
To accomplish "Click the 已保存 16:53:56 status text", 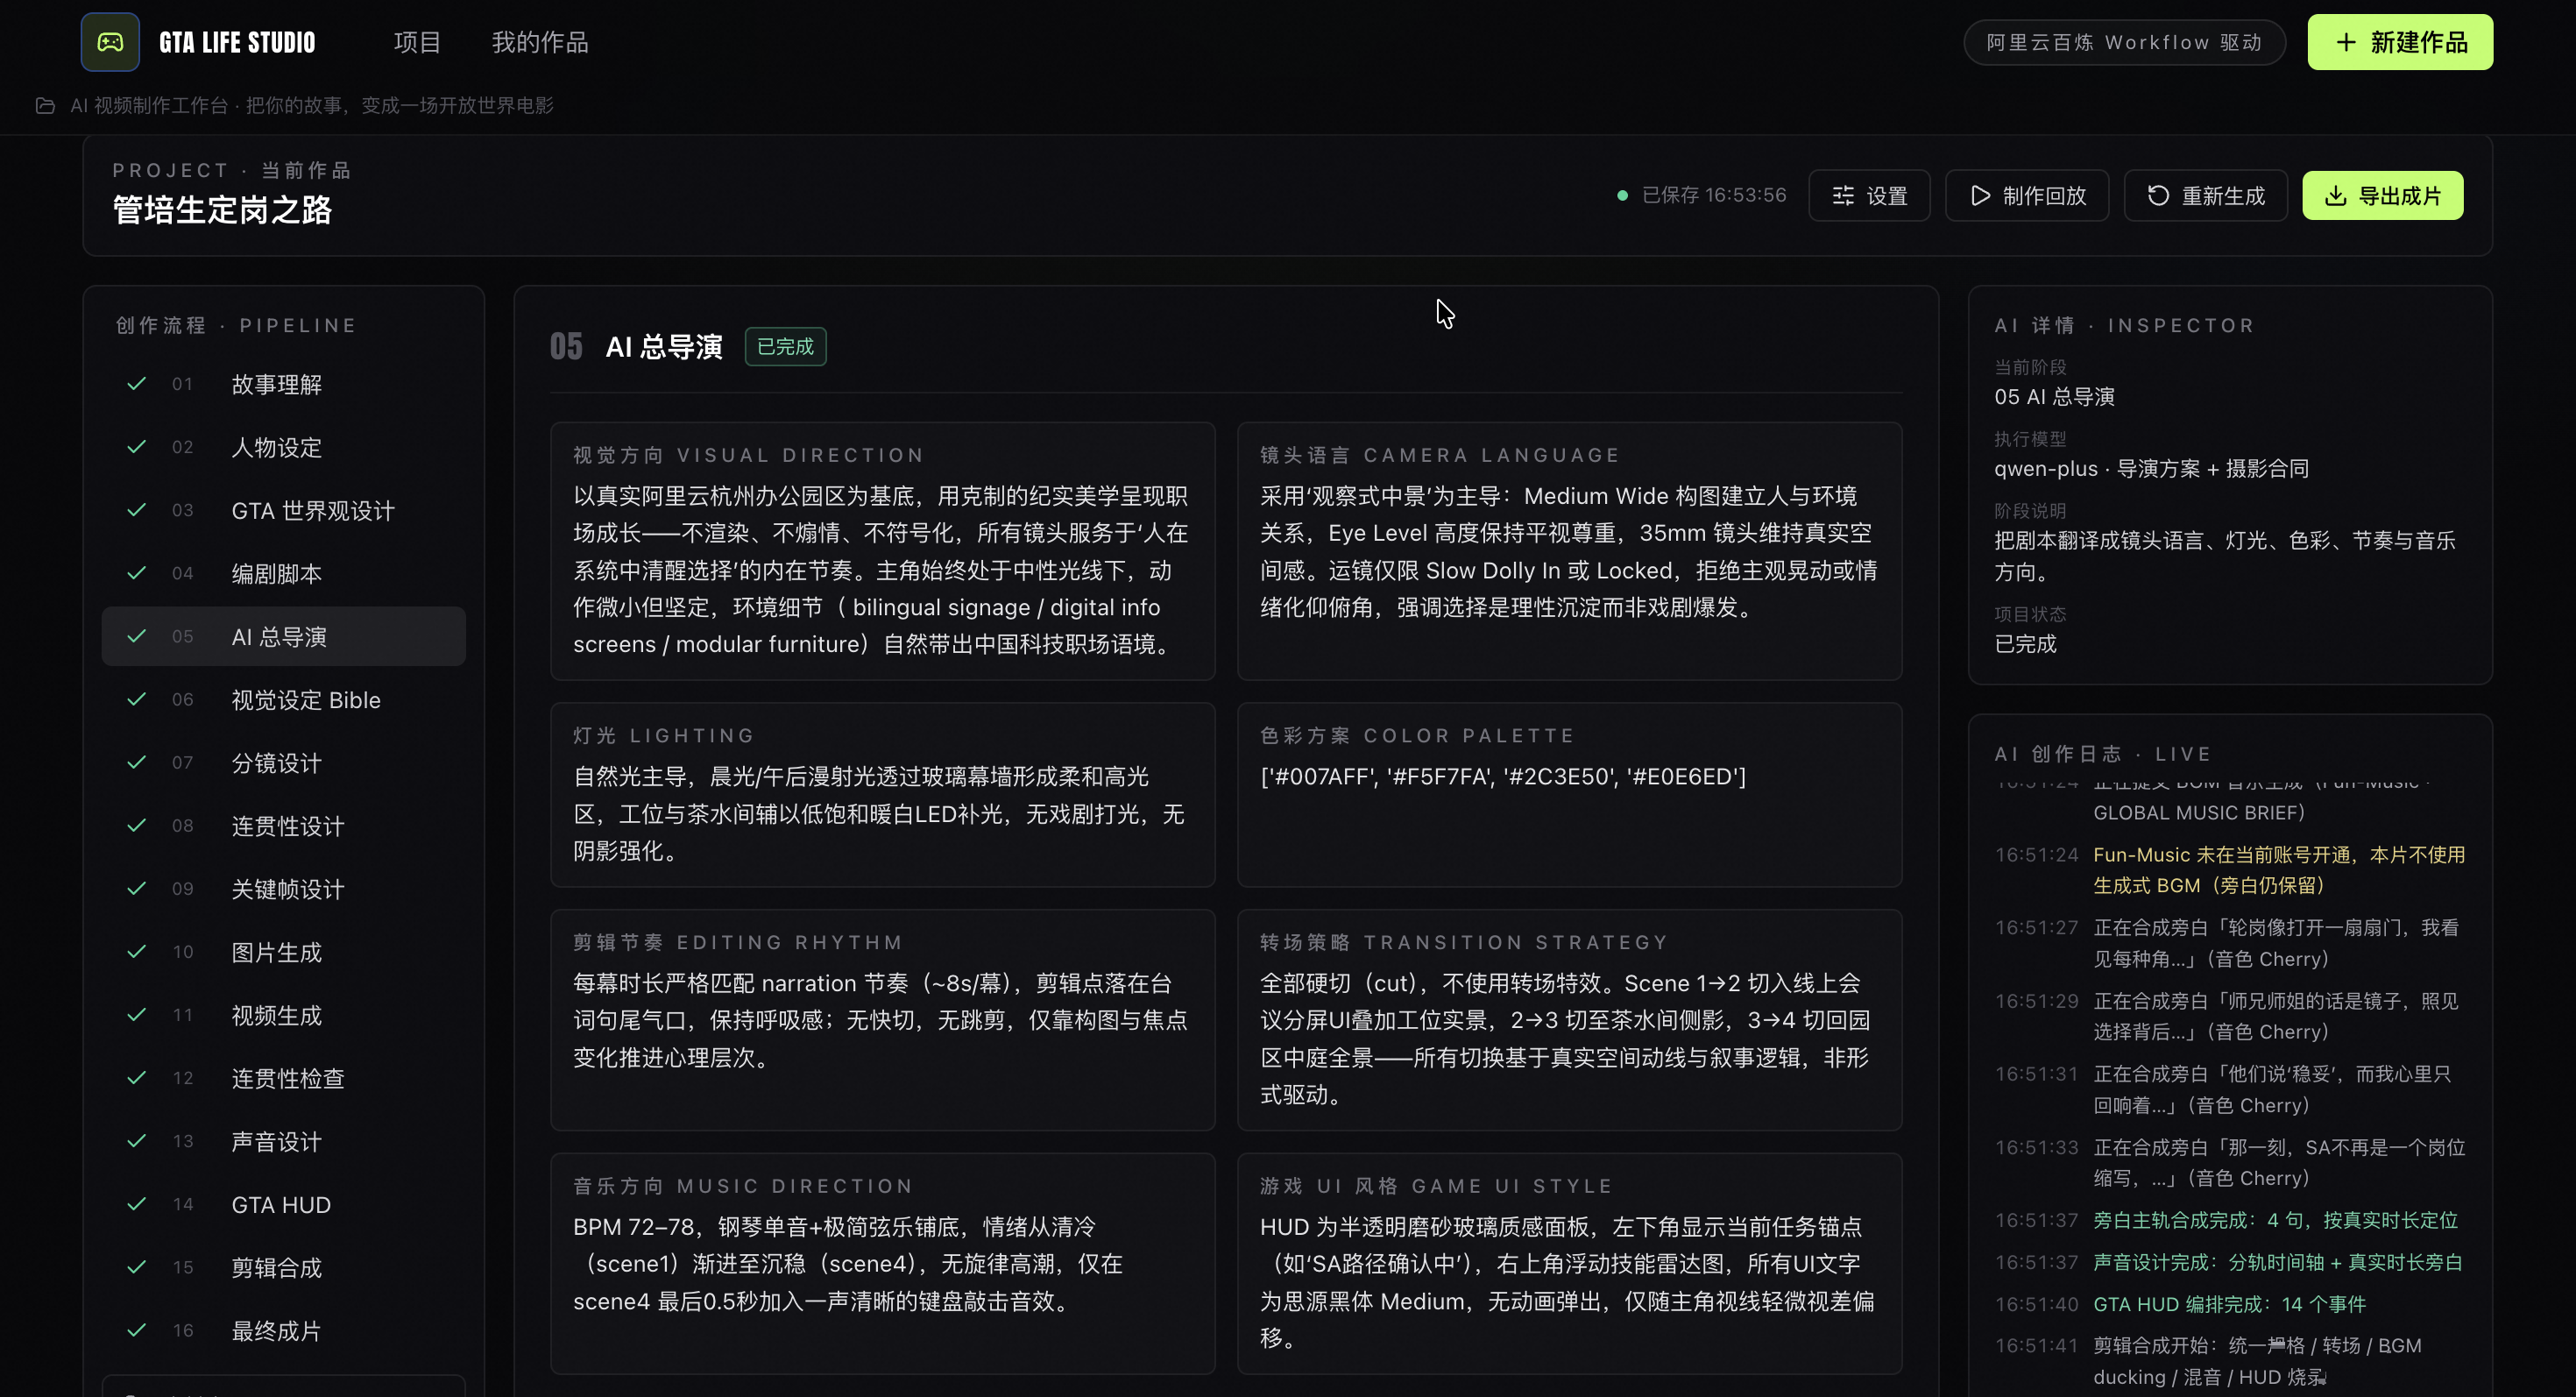I will (x=1714, y=195).
